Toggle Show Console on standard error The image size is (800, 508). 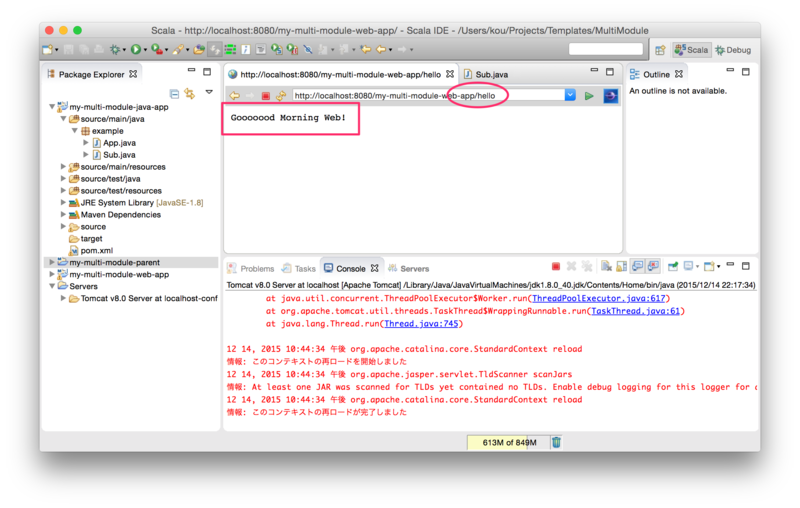pos(653,266)
